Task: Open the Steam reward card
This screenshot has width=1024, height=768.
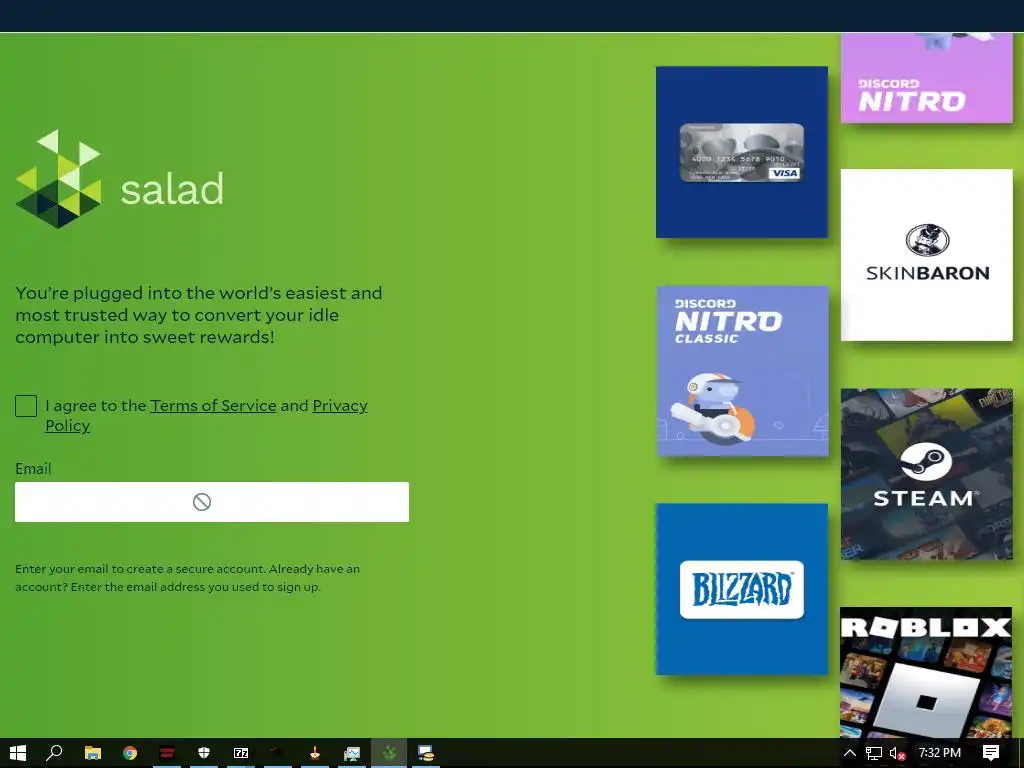Action: [x=927, y=474]
